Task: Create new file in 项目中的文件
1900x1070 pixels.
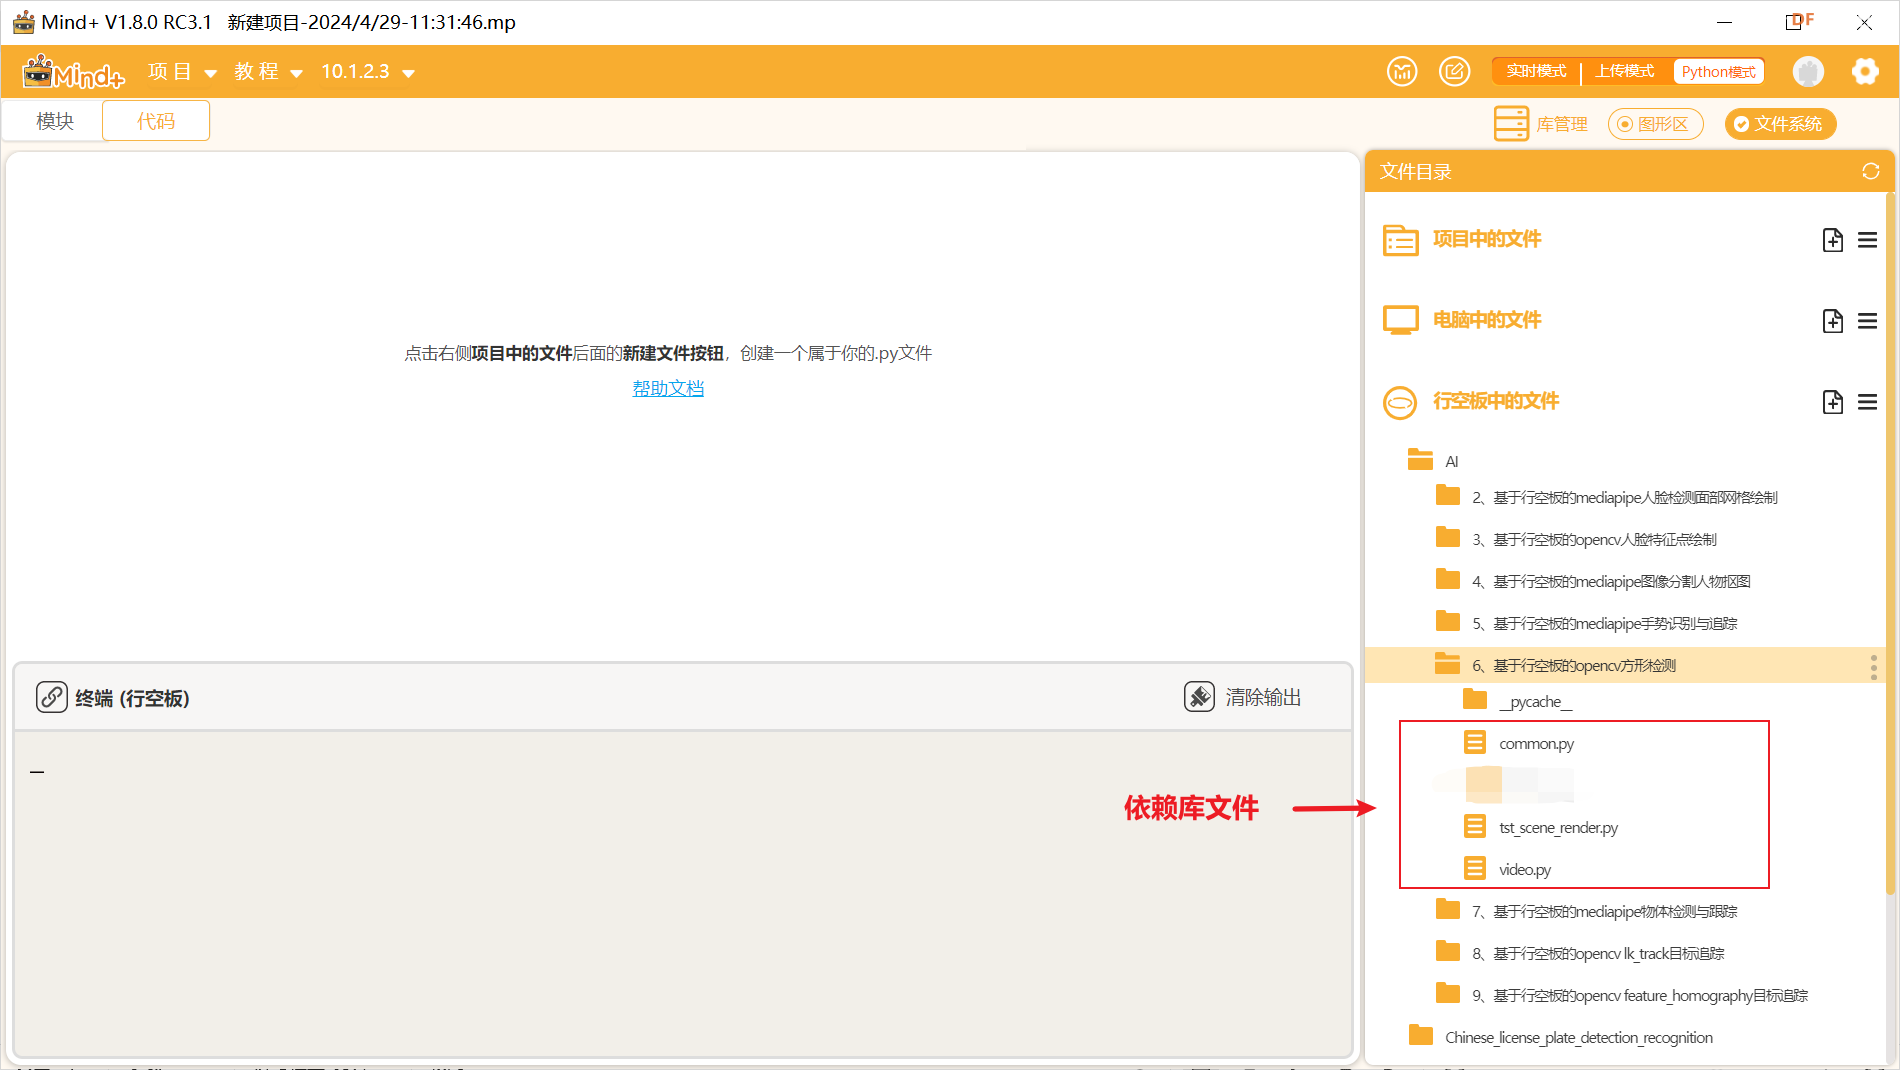Action: point(1832,240)
